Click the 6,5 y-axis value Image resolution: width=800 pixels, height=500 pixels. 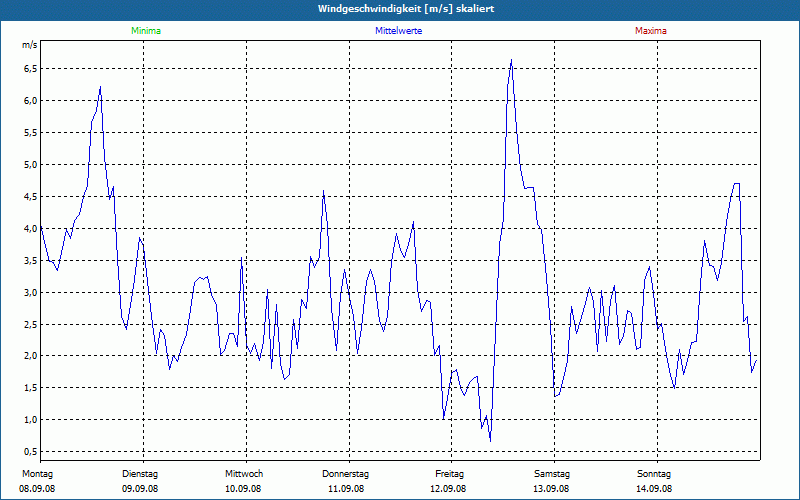[31, 69]
